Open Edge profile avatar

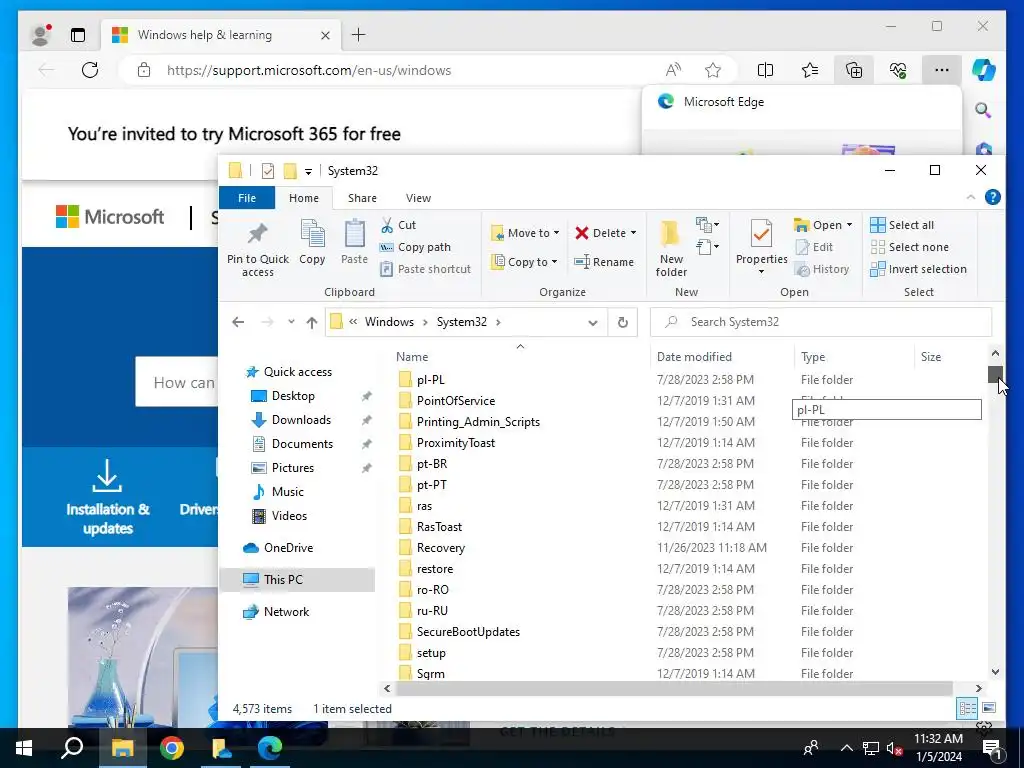pyautogui.click(x=40, y=35)
